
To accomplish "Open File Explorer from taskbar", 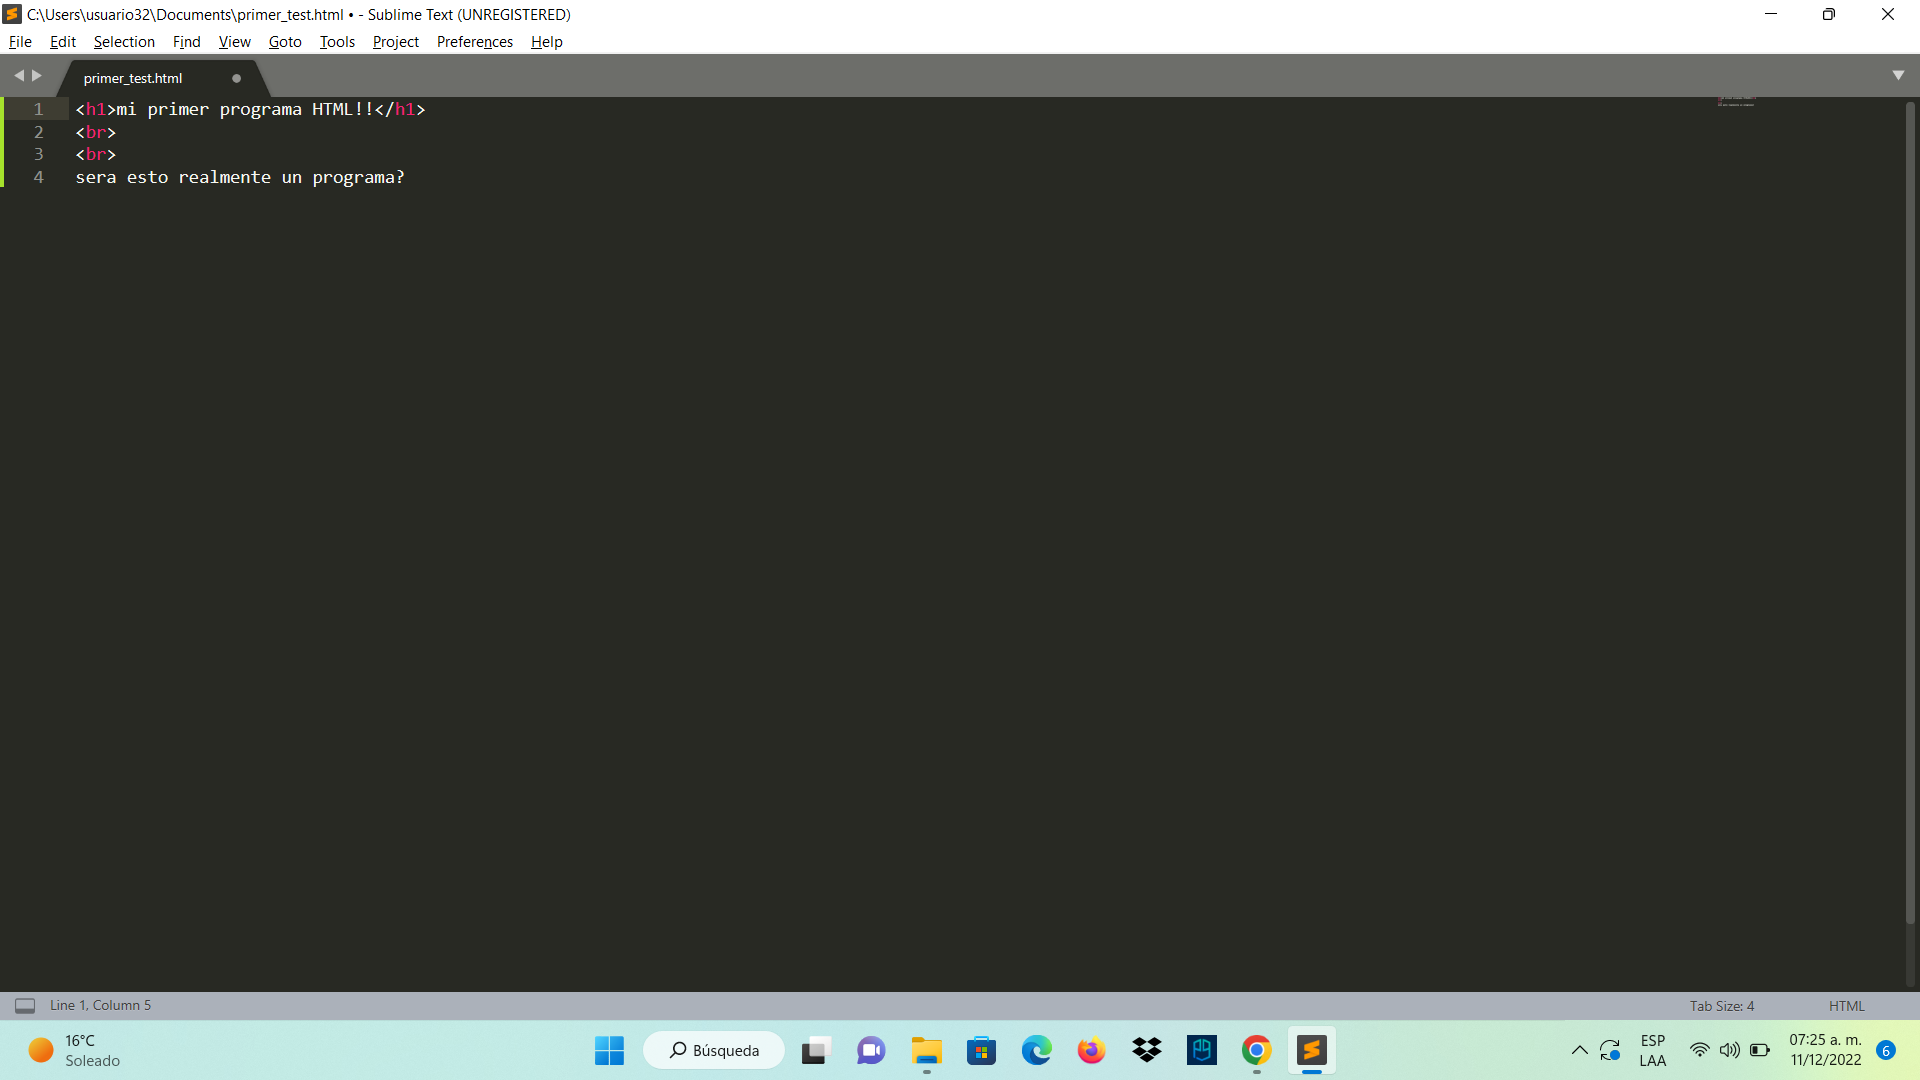I will [926, 1050].
